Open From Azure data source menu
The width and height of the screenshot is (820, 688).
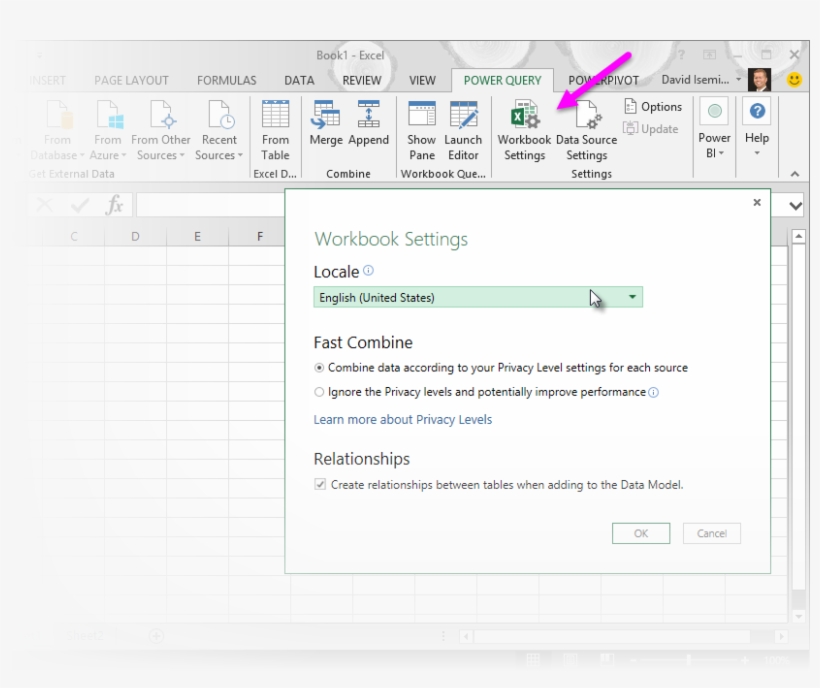coord(108,131)
